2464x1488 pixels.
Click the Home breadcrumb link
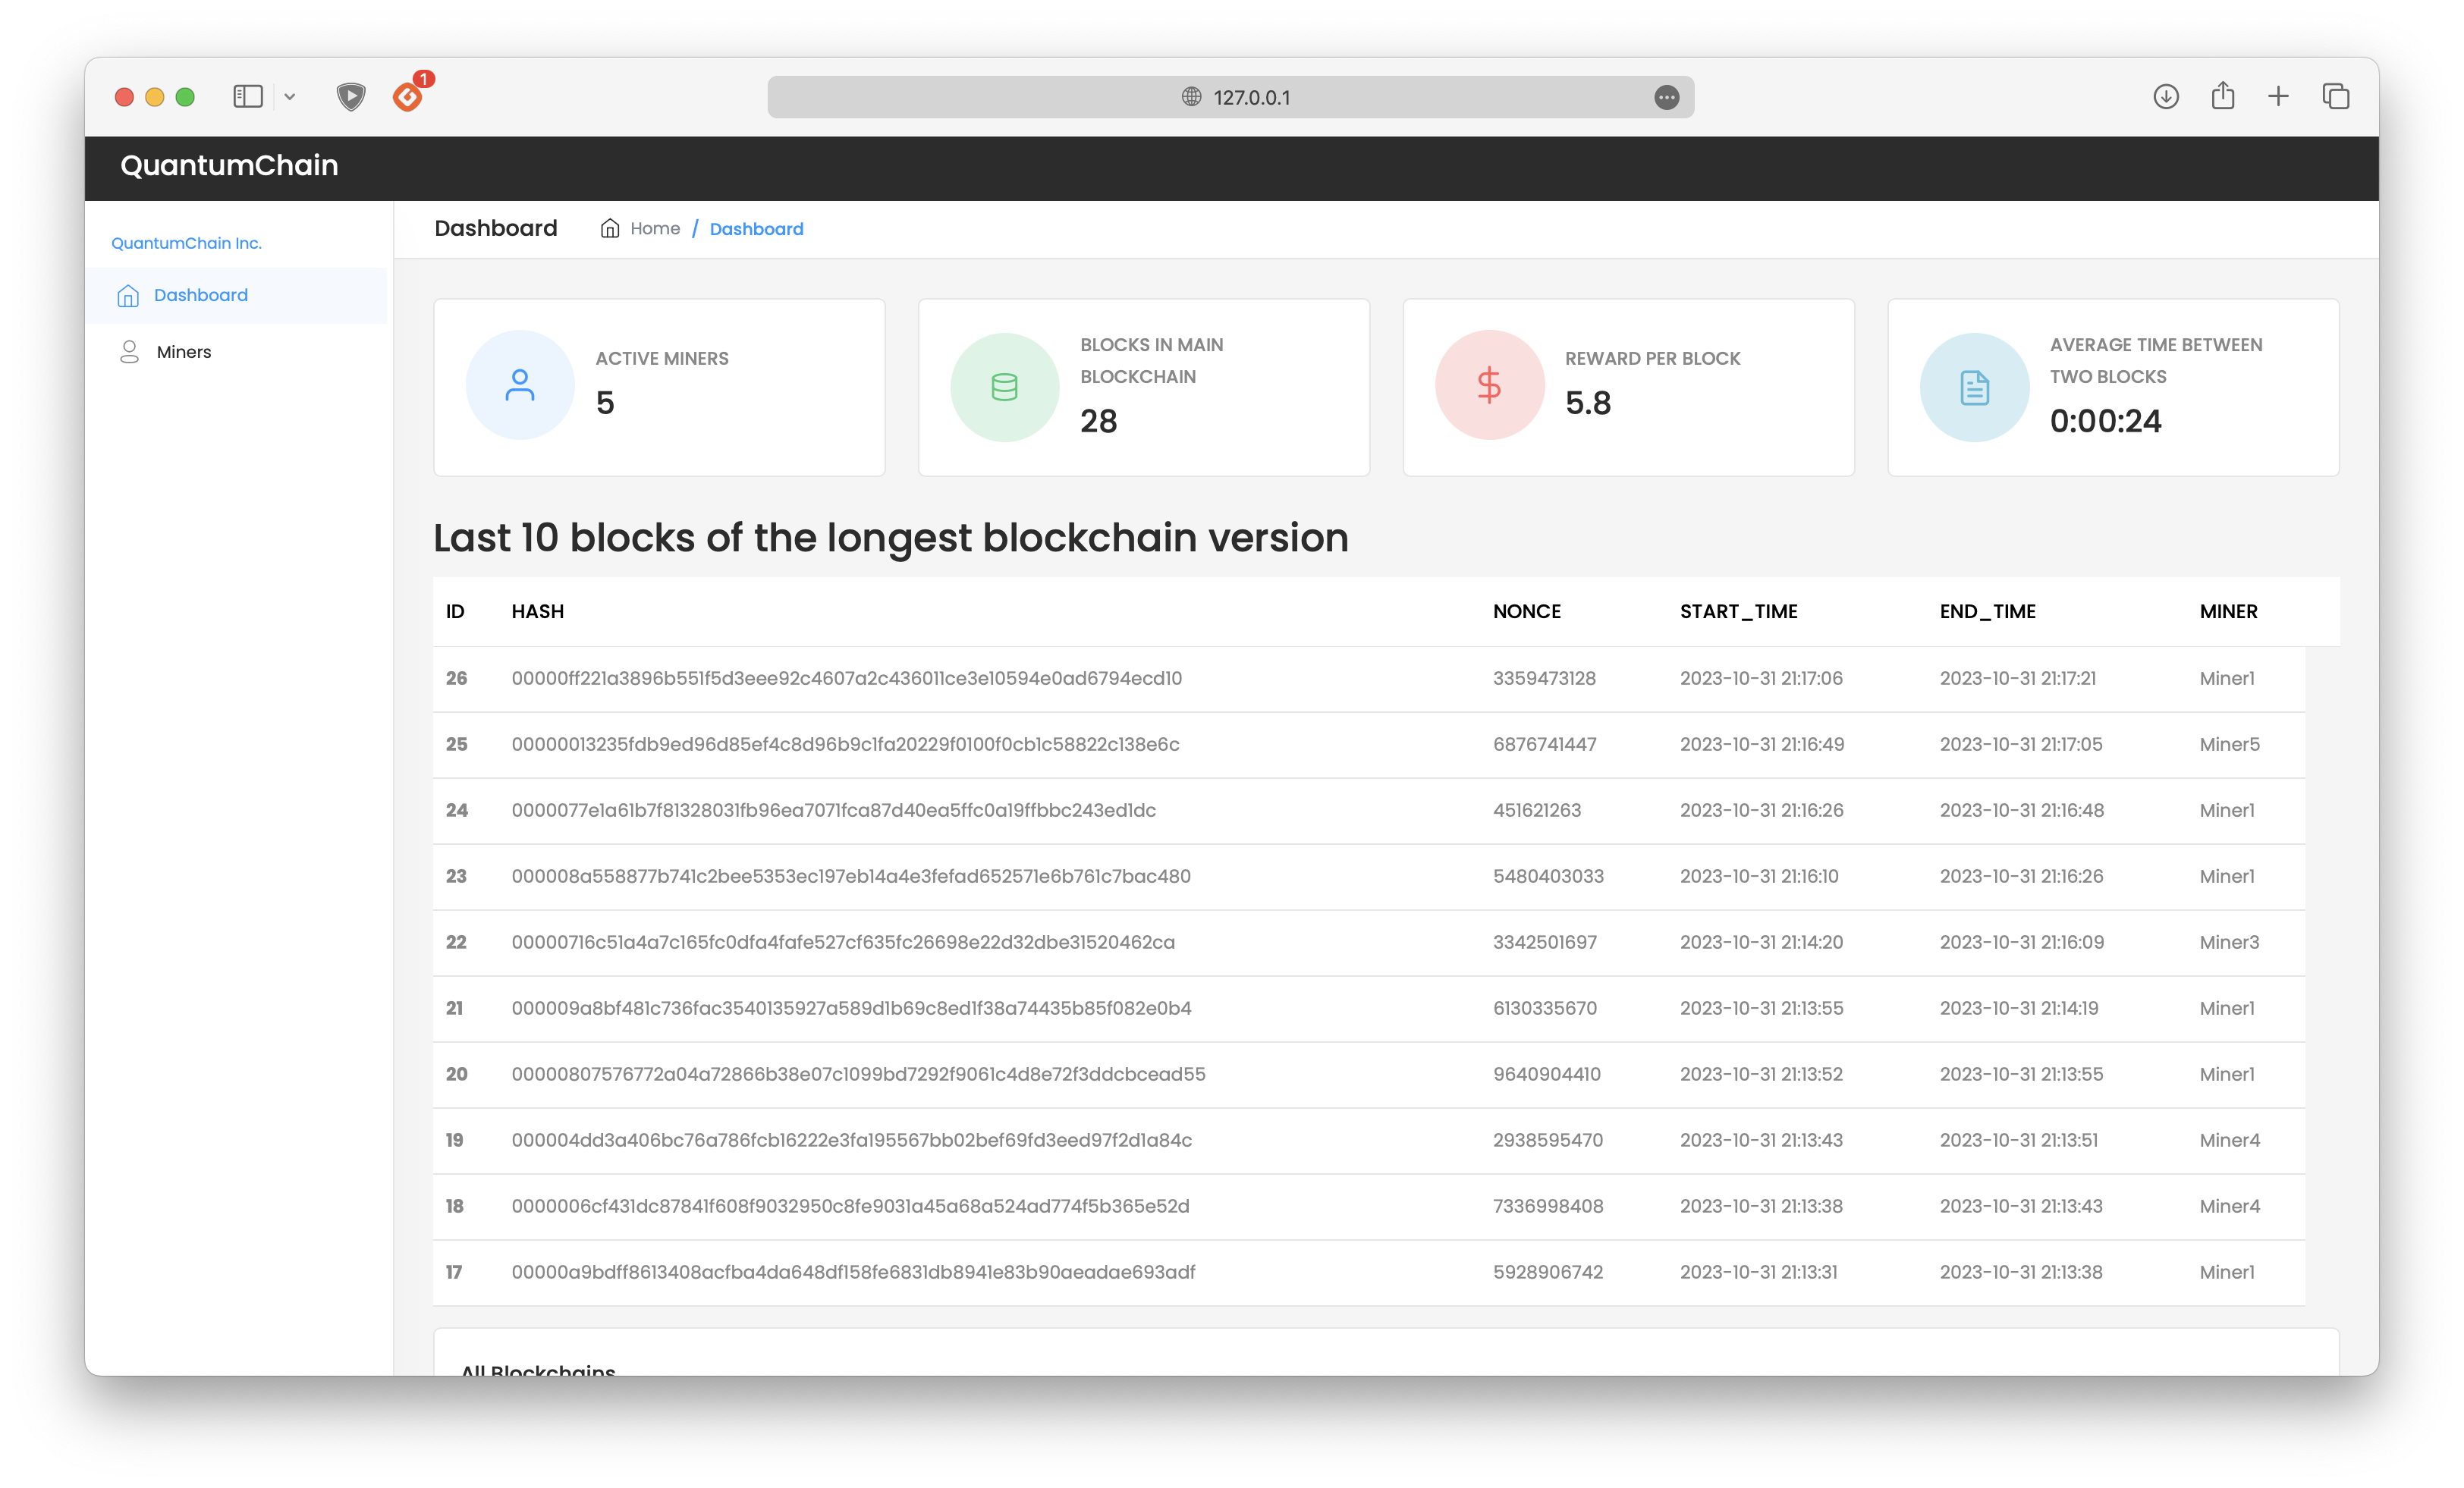click(654, 229)
